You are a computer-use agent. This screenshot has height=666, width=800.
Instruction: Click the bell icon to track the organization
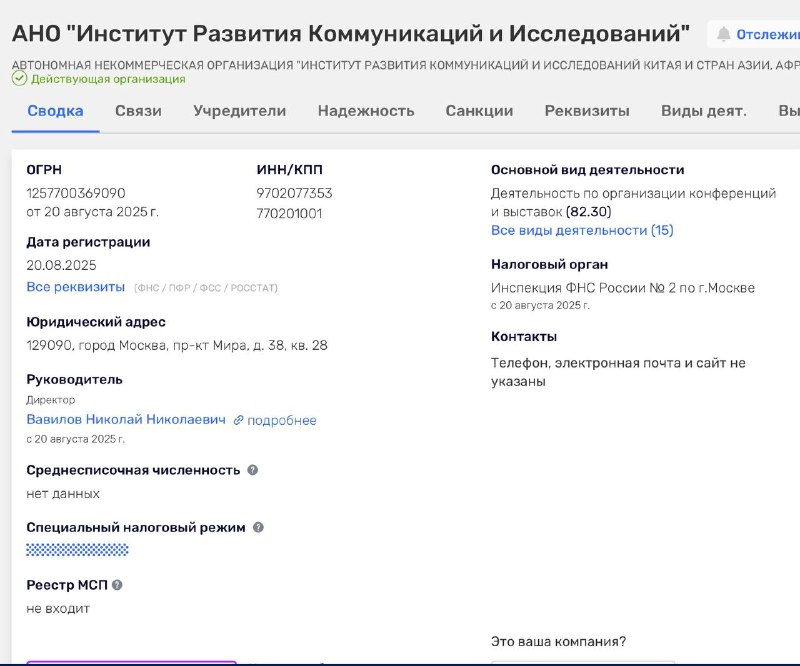click(x=723, y=34)
